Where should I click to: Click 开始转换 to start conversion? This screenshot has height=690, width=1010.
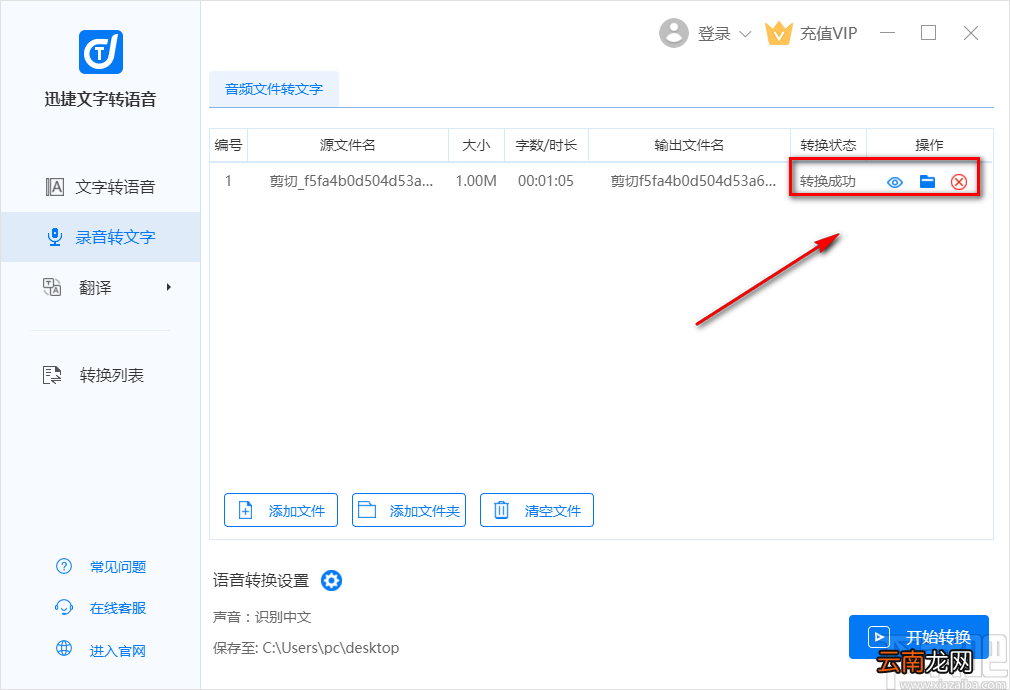(919, 637)
